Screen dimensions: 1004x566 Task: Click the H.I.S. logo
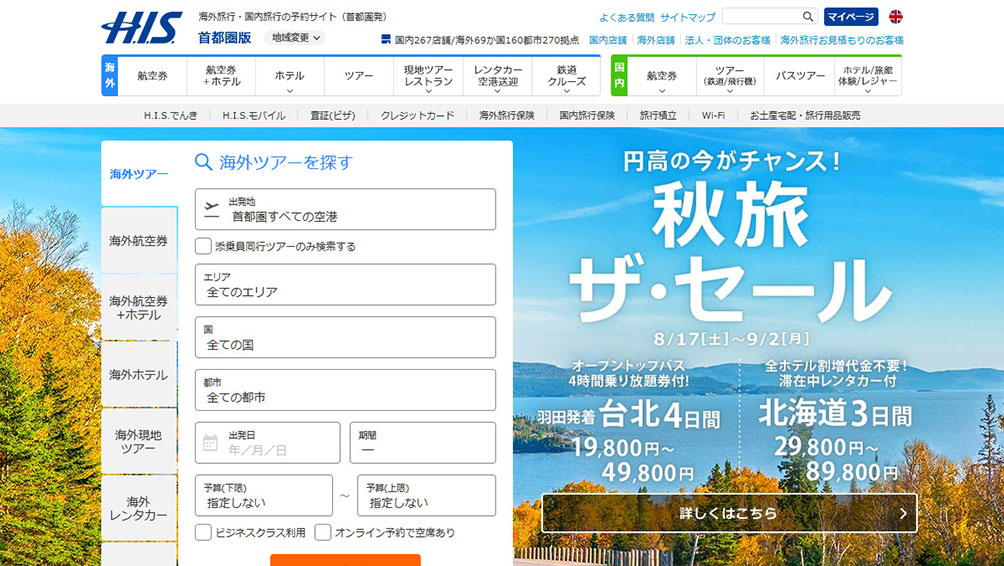pos(142,28)
